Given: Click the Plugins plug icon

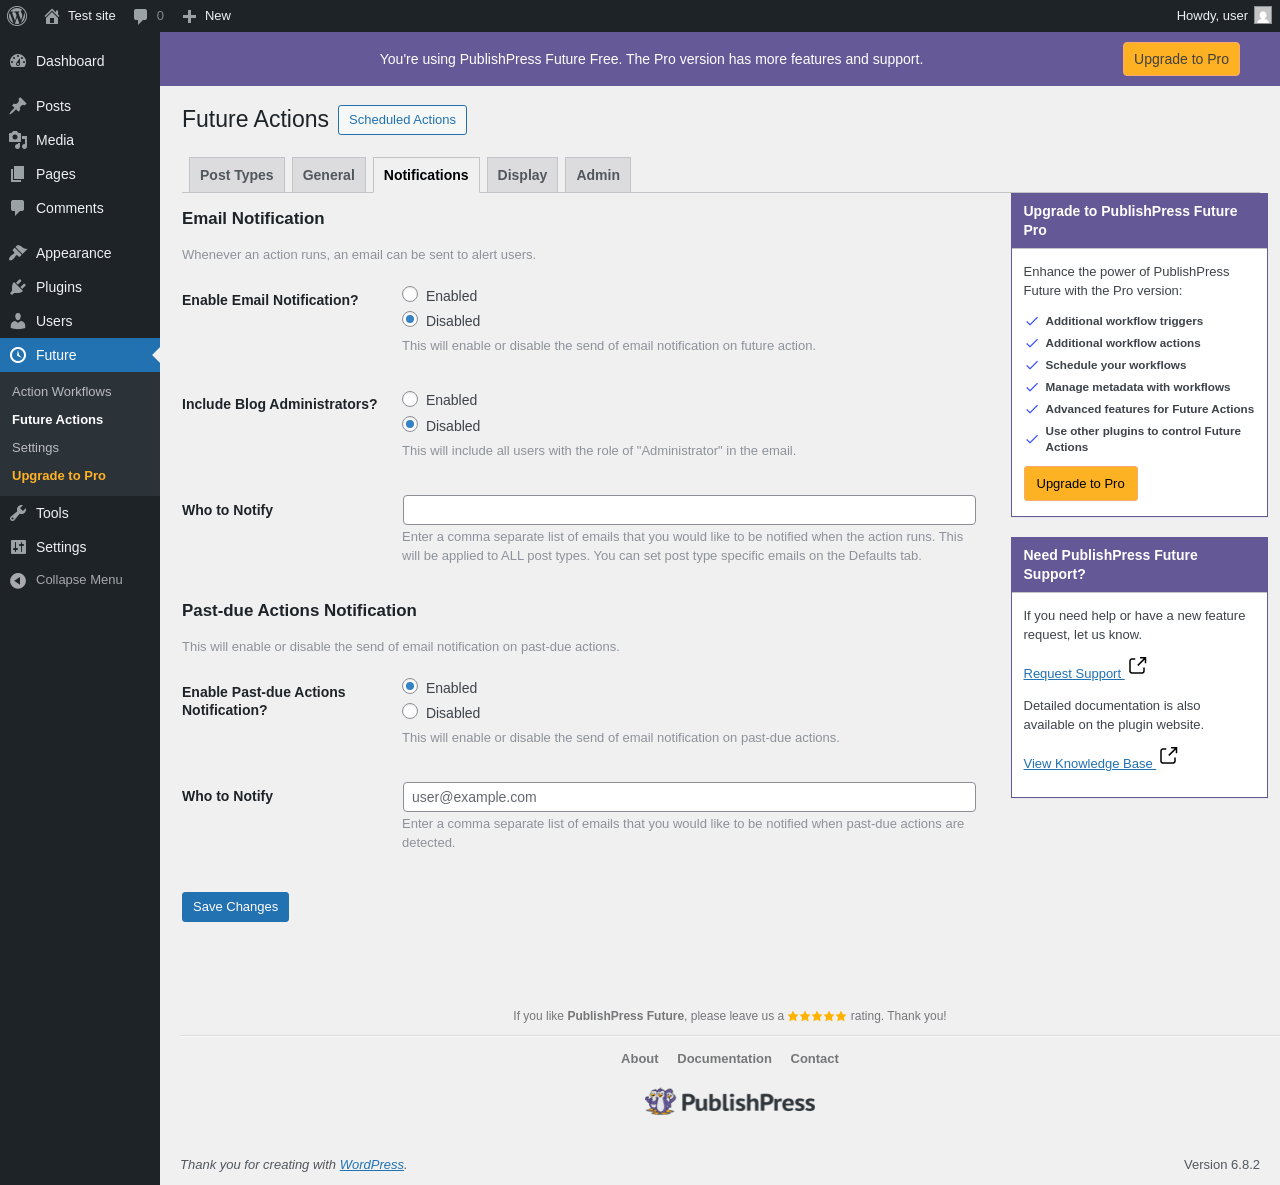Looking at the screenshot, I should click(x=18, y=287).
